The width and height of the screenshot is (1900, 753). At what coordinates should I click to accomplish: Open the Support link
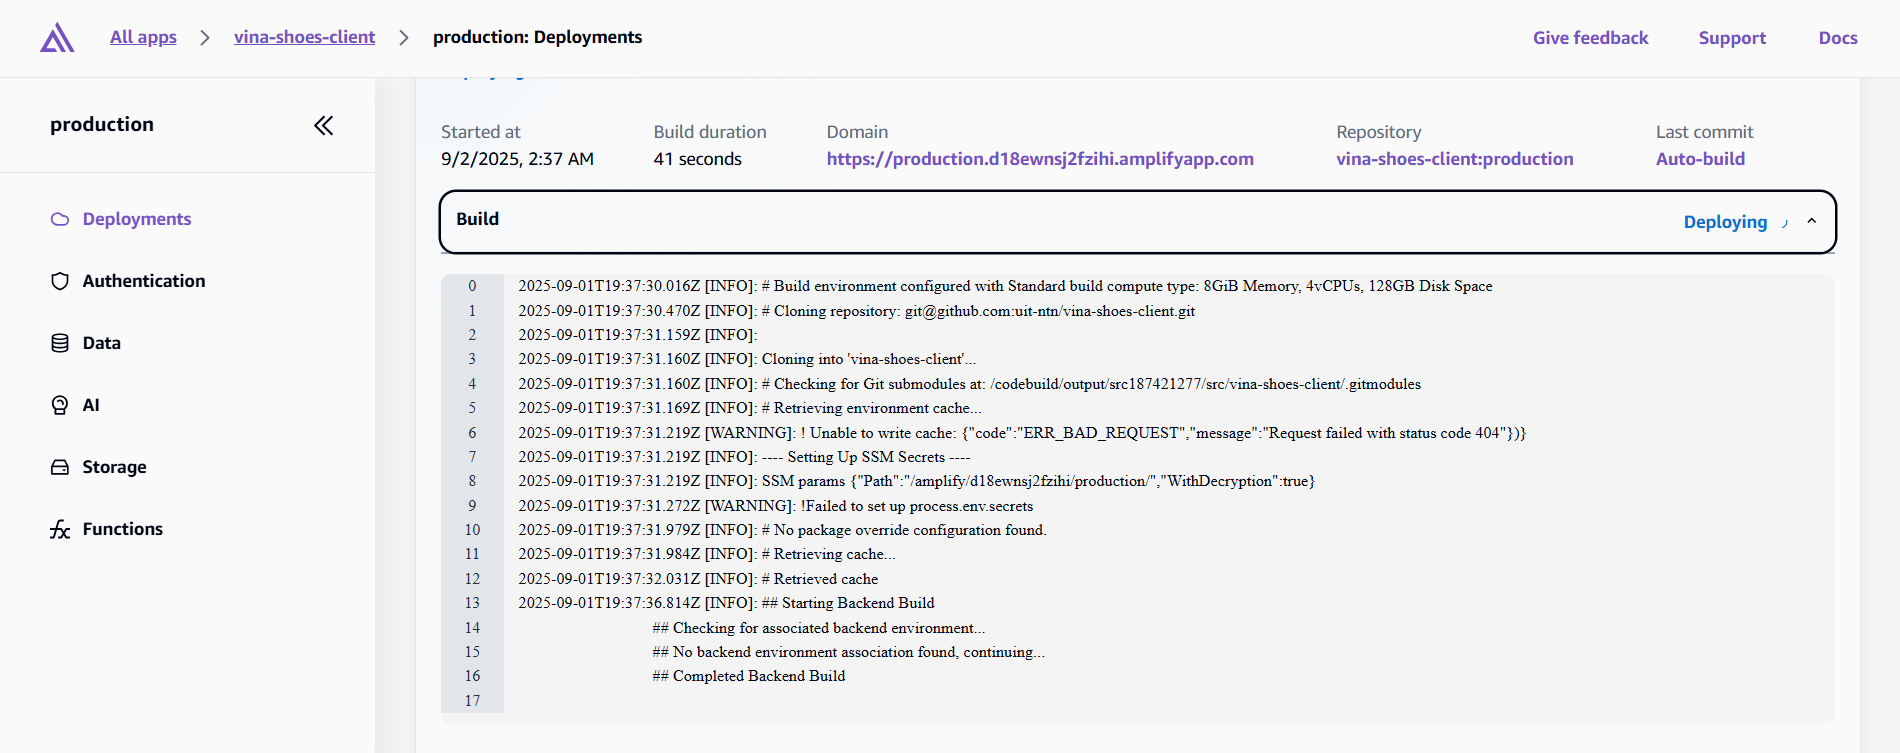1732,38
